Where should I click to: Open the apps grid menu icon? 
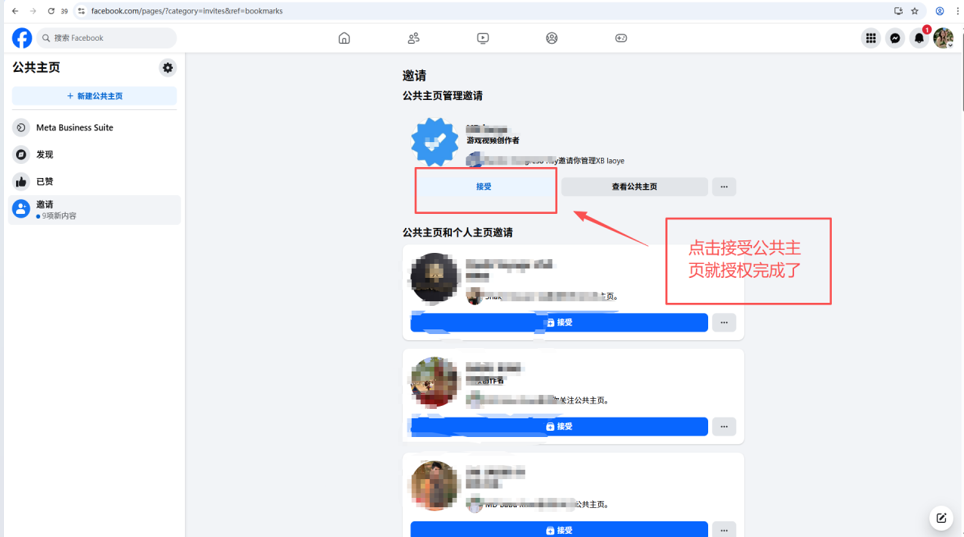(871, 38)
